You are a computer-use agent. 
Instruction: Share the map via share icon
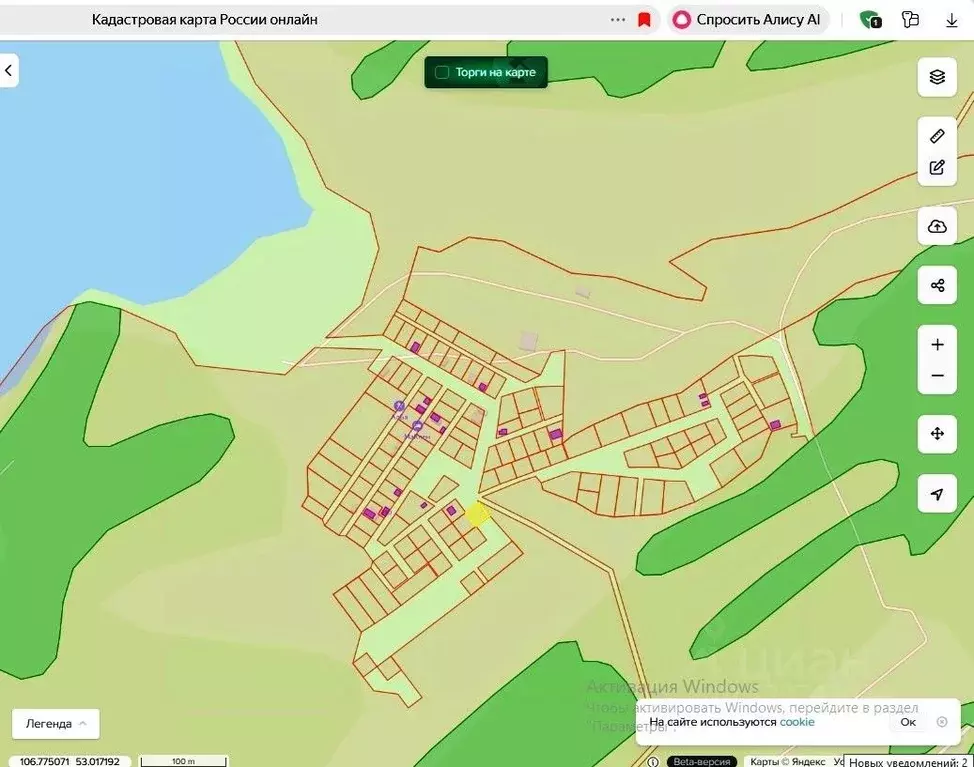[937, 285]
